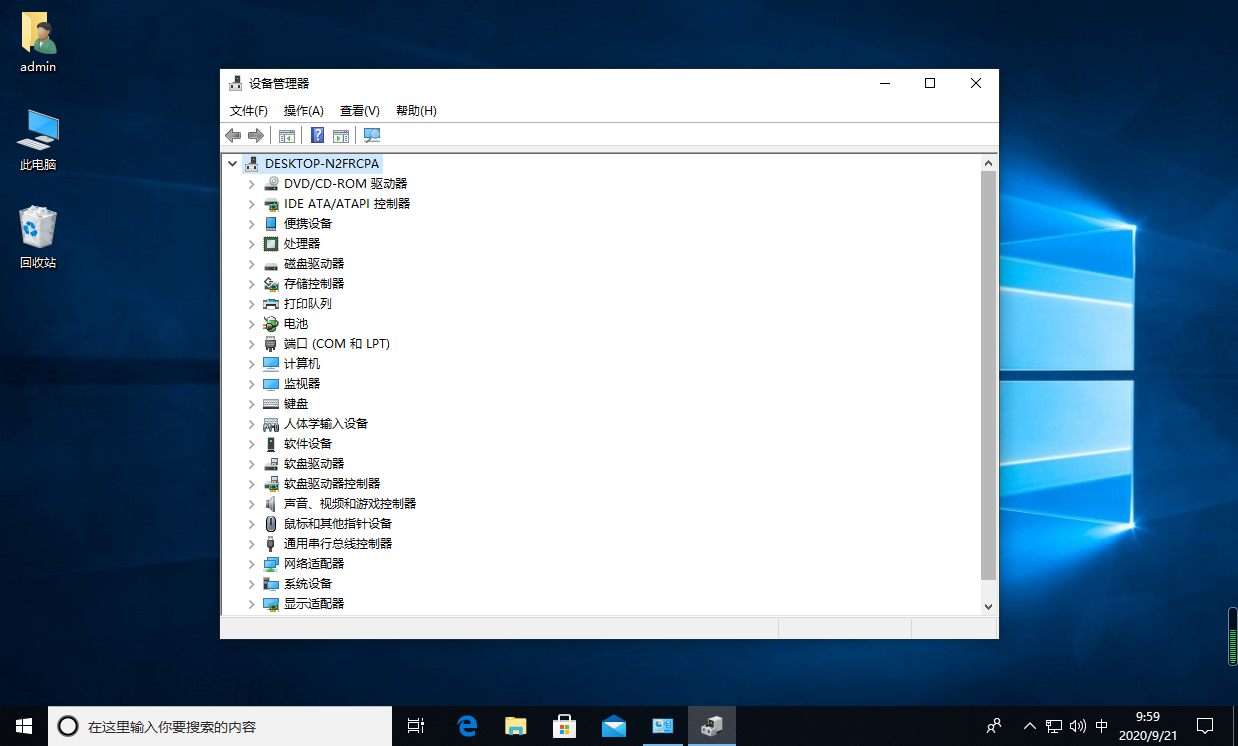
Task: Click the Windows Start button
Action: coord(24,726)
